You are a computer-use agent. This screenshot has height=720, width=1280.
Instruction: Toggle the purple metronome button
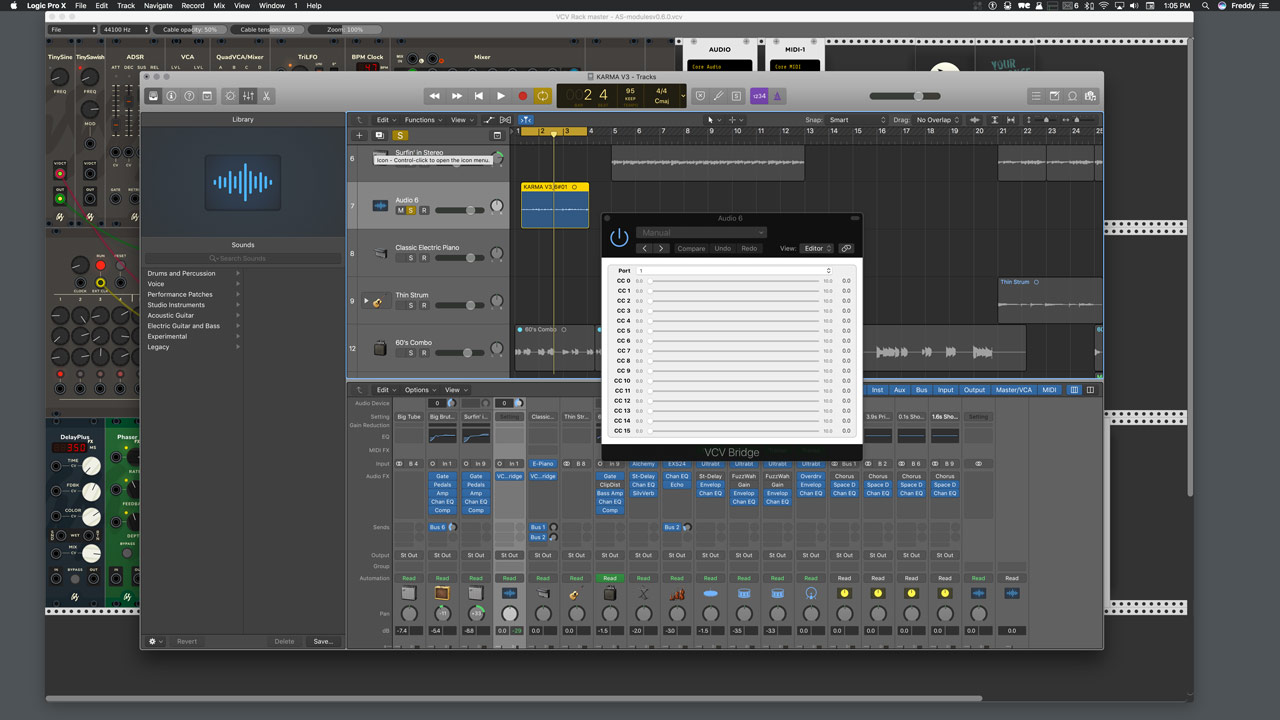pos(777,96)
